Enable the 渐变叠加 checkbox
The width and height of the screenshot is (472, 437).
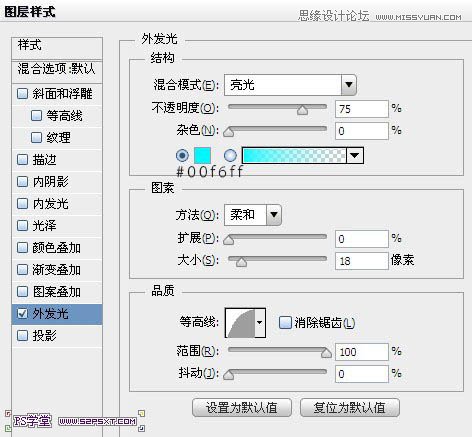point(22,270)
